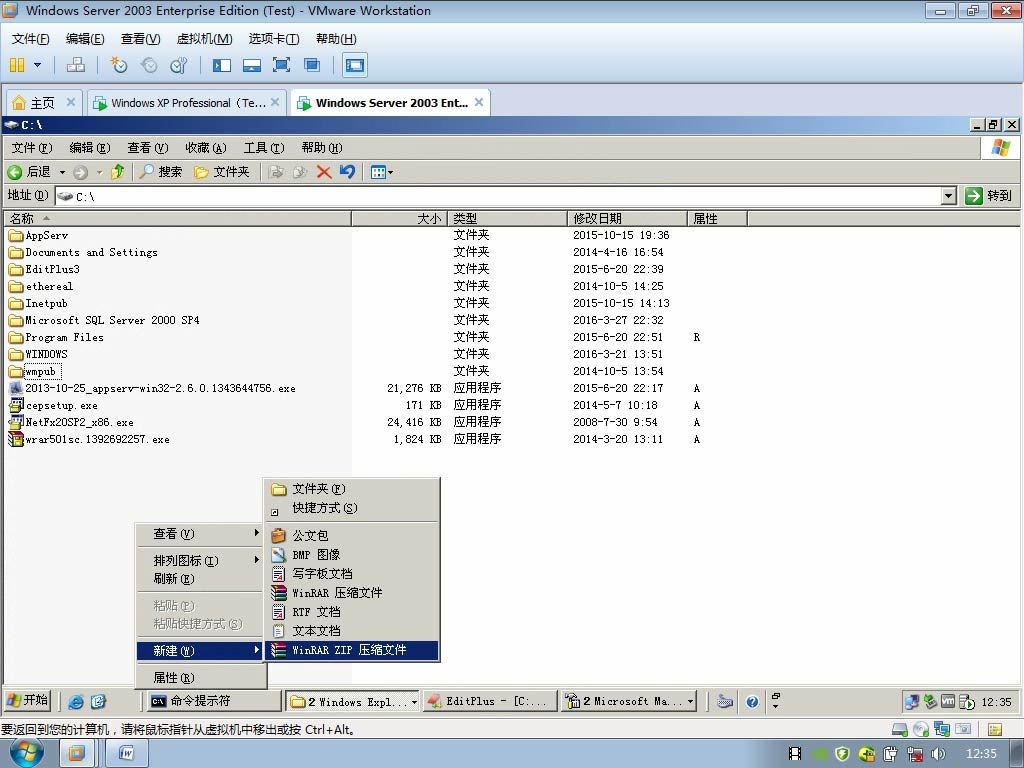Expand 排列图标(I) context submenu
1024x768 pixels.
(x=200, y=560)
